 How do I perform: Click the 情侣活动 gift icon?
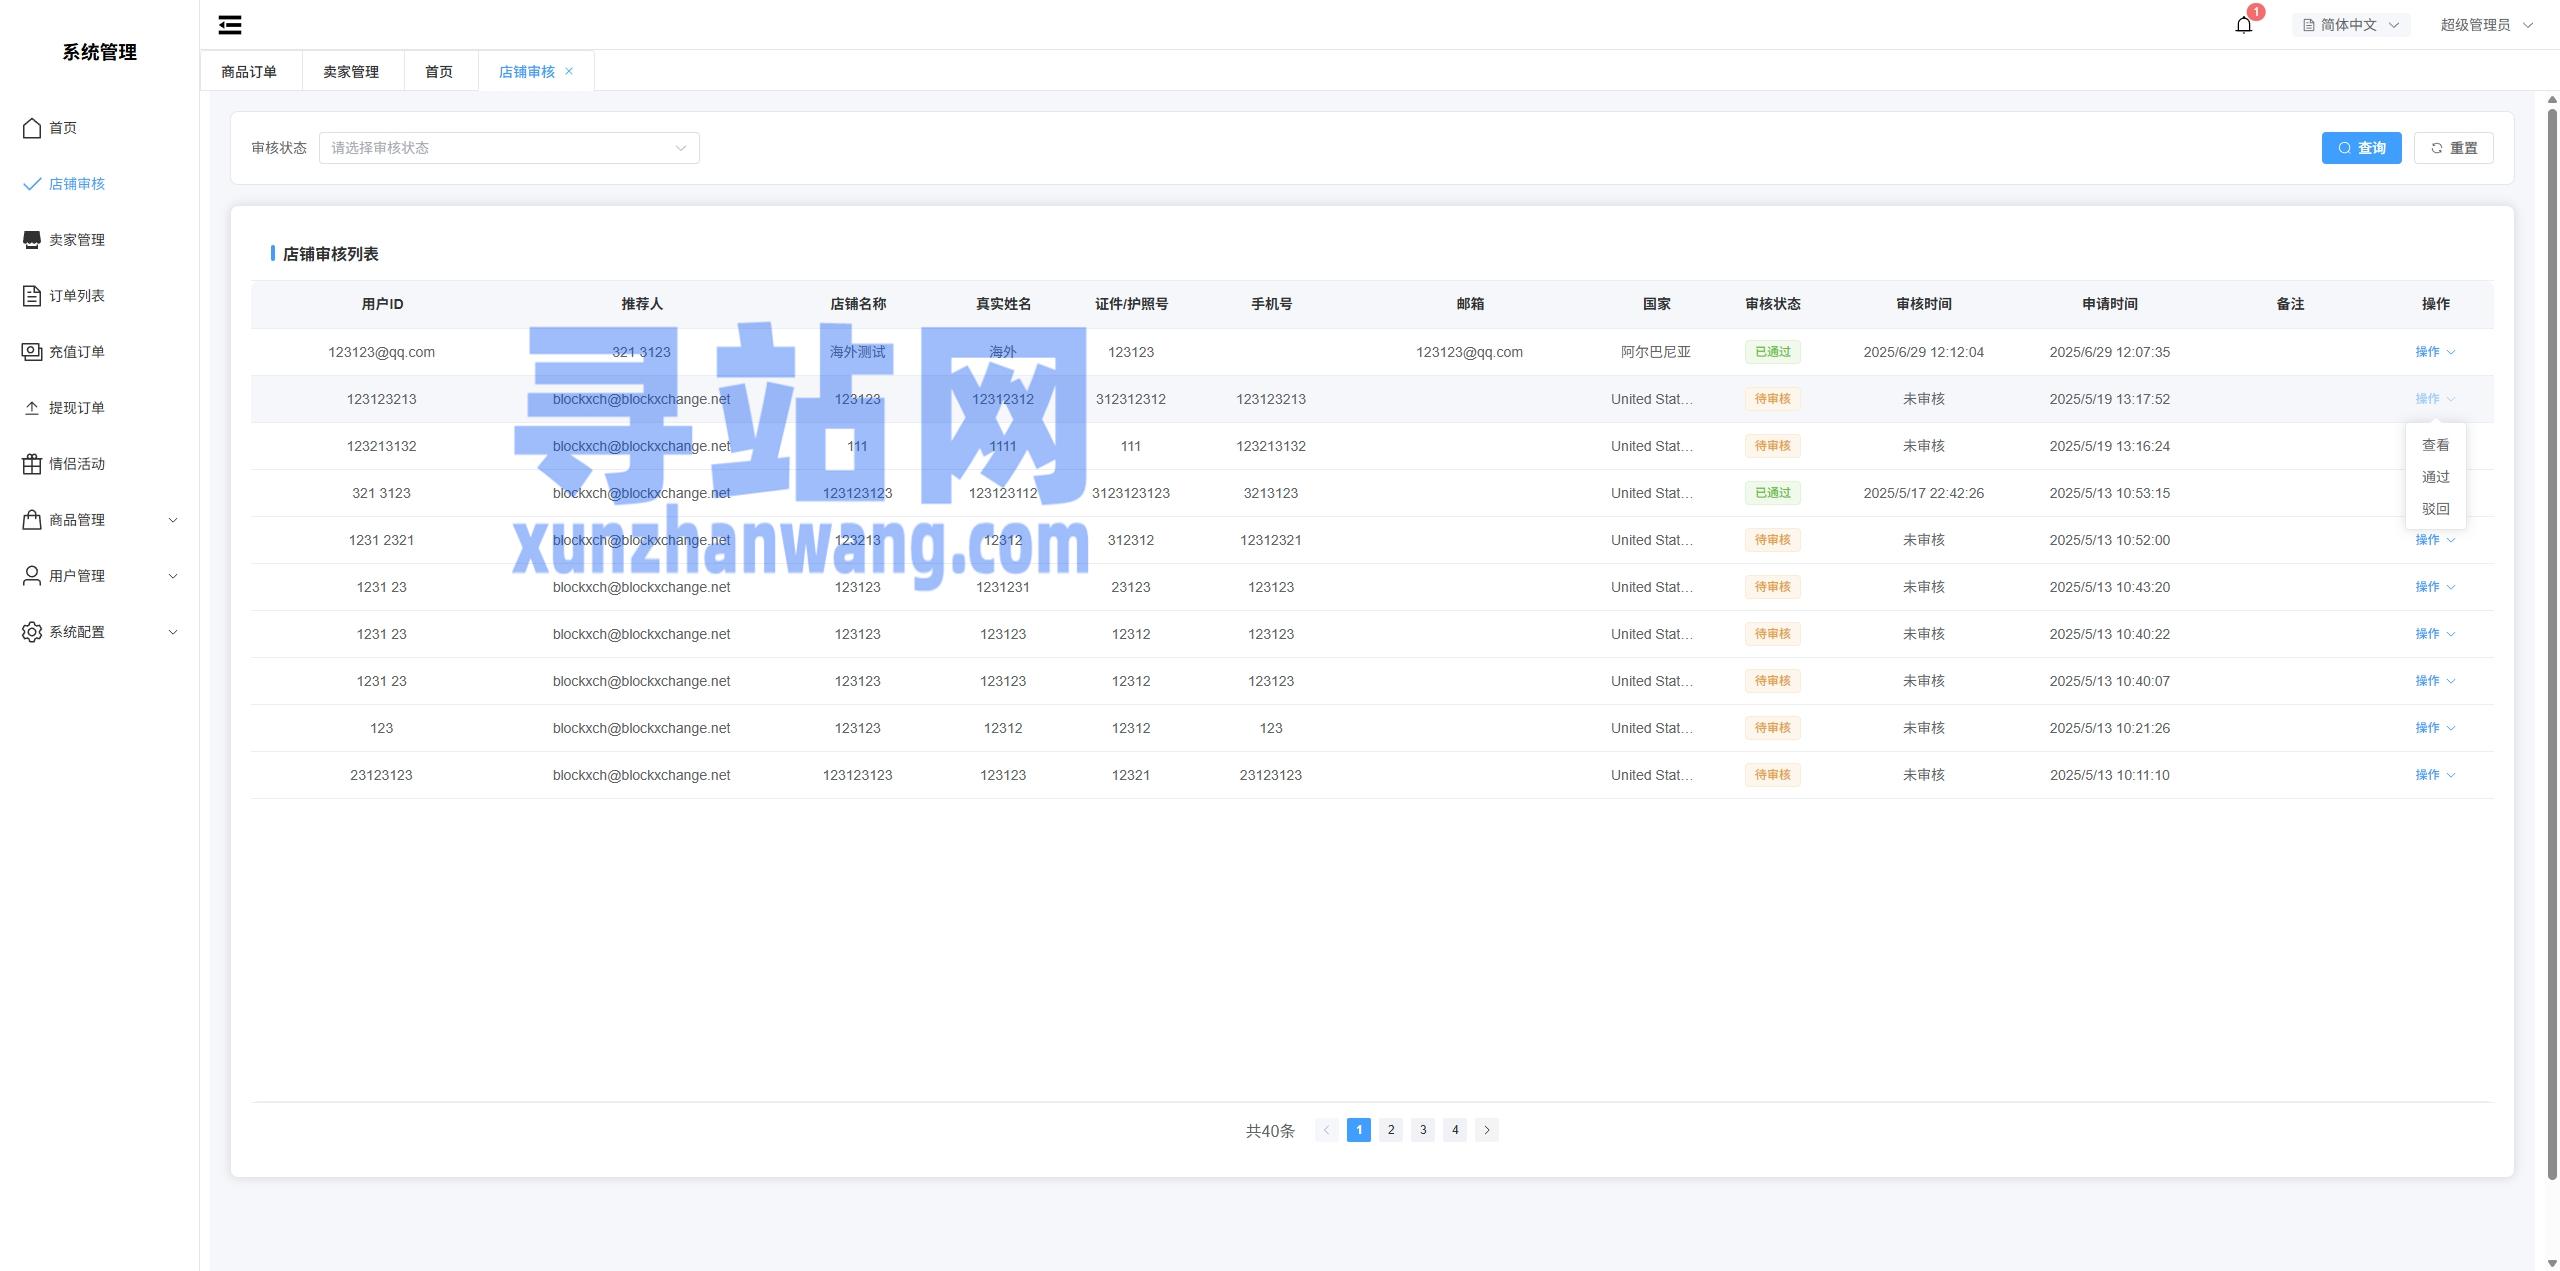click(x=32, y=464)
